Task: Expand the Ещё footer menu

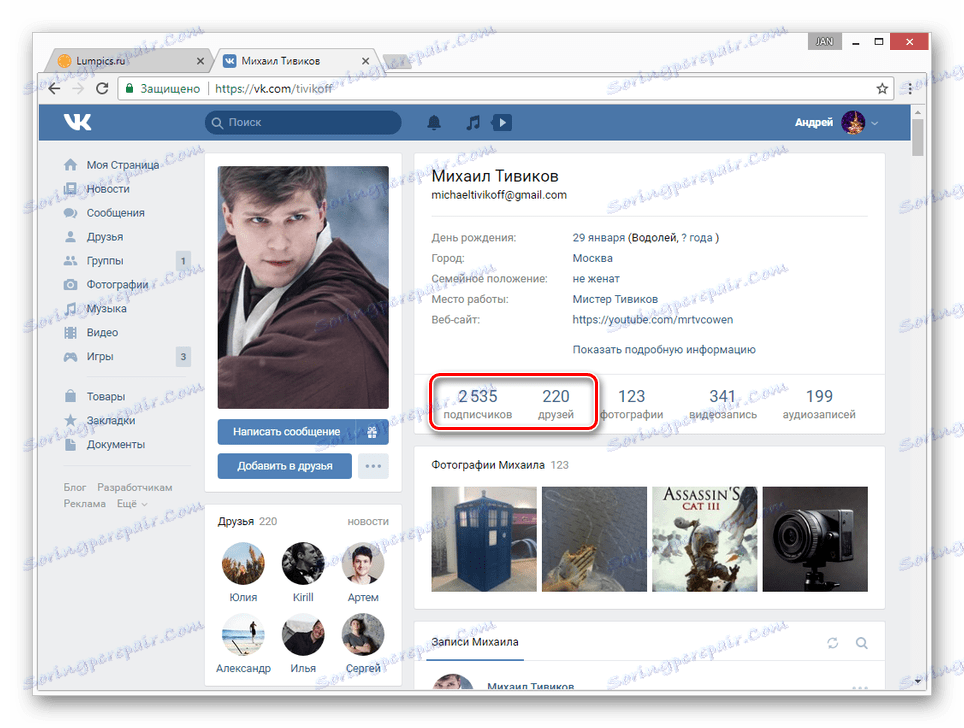Action: click(132, 504)
